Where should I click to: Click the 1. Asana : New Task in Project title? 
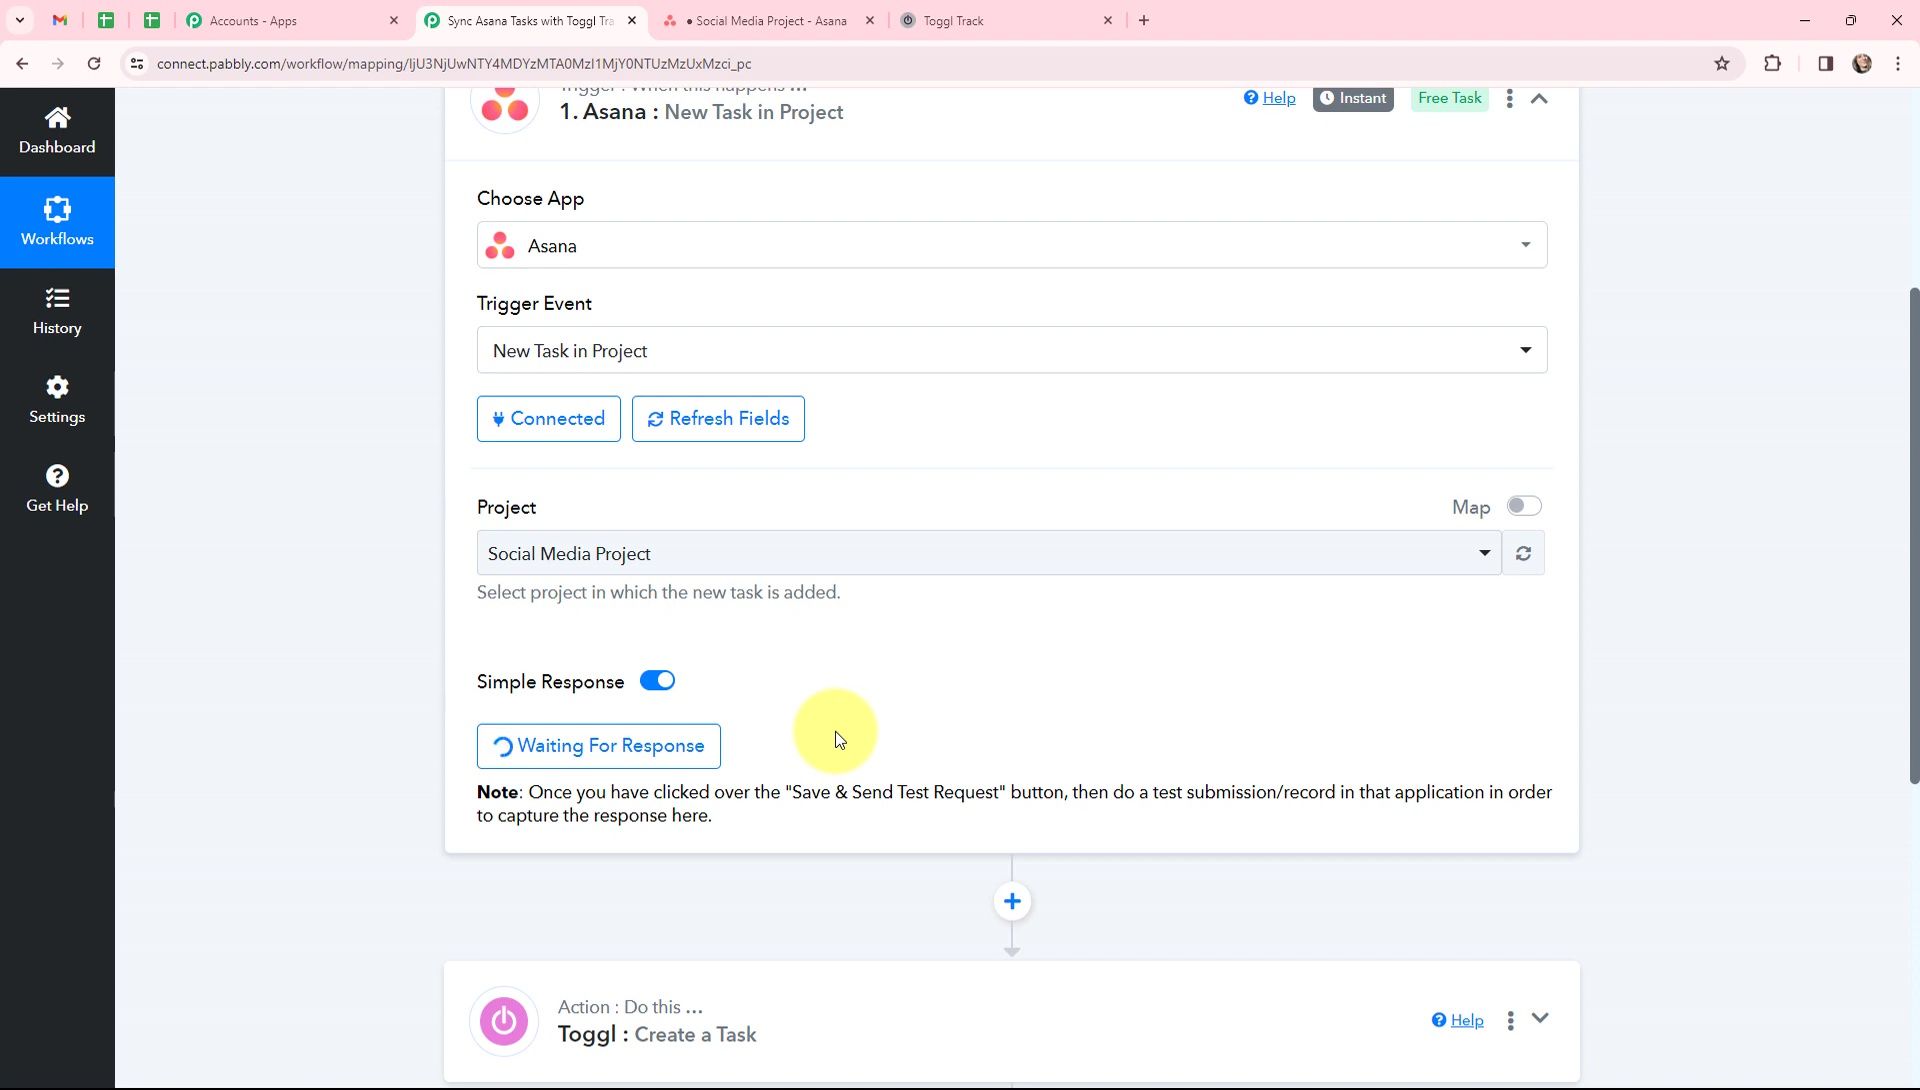pyautogui.click(x=701, y=112)
